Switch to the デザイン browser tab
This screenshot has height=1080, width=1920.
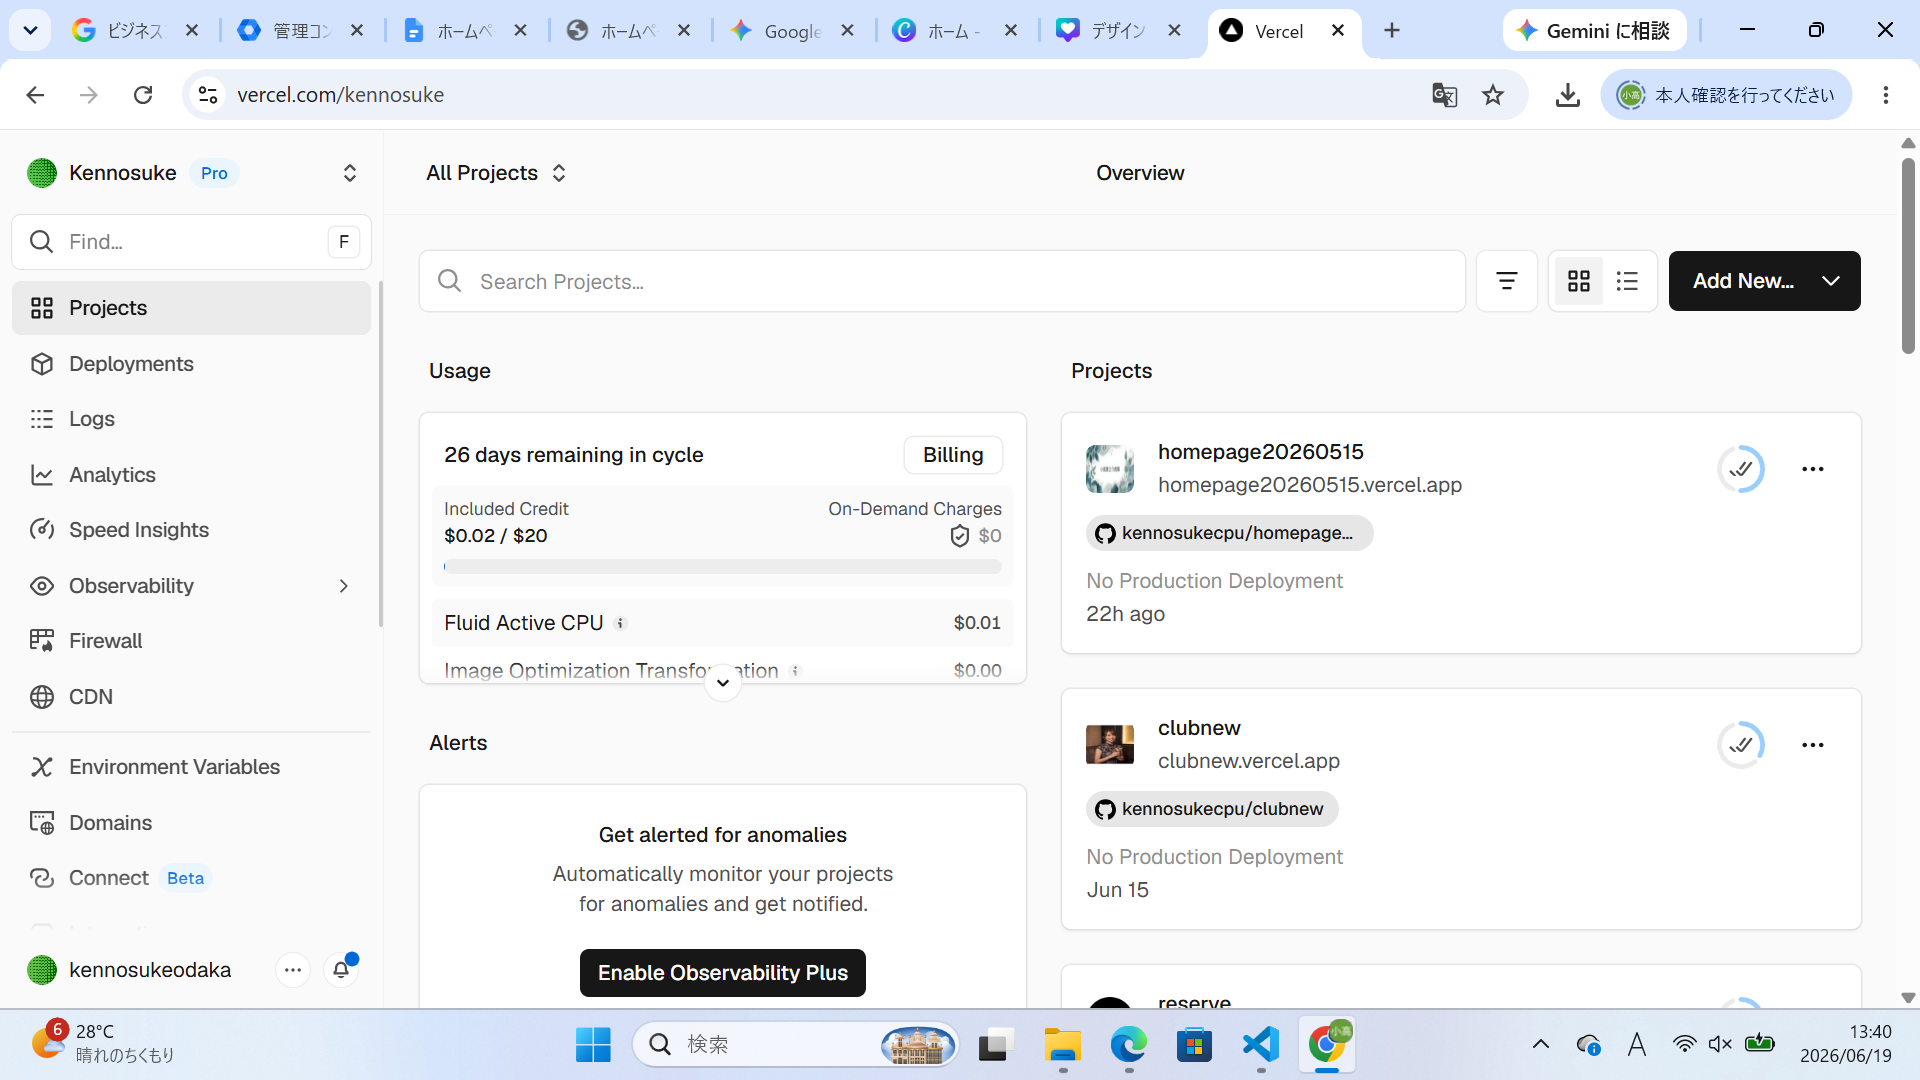pyautogui.click(x=1118, y=30)
